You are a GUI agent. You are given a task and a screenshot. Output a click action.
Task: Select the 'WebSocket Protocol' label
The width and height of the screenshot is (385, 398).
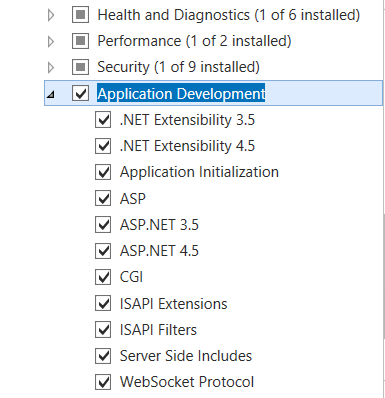pos(187,382)
